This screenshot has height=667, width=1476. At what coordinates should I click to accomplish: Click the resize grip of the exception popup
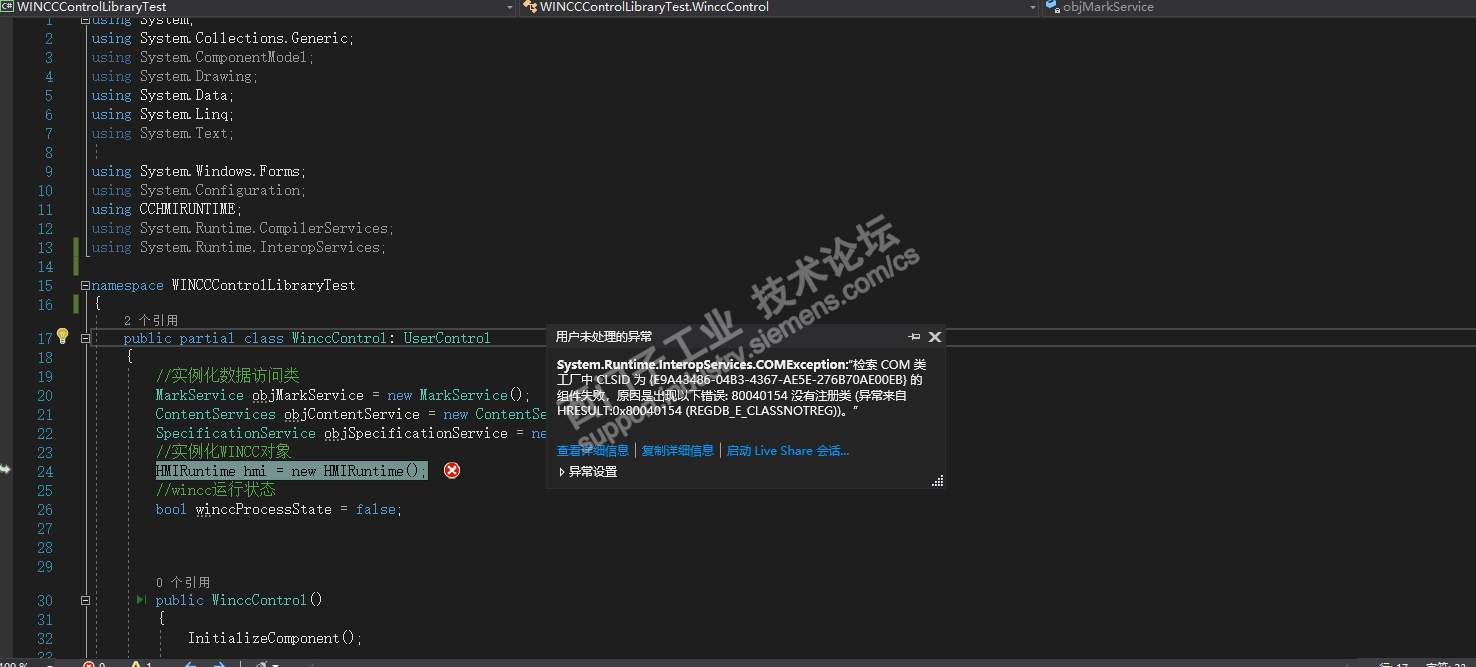click(x=937, y=481)
